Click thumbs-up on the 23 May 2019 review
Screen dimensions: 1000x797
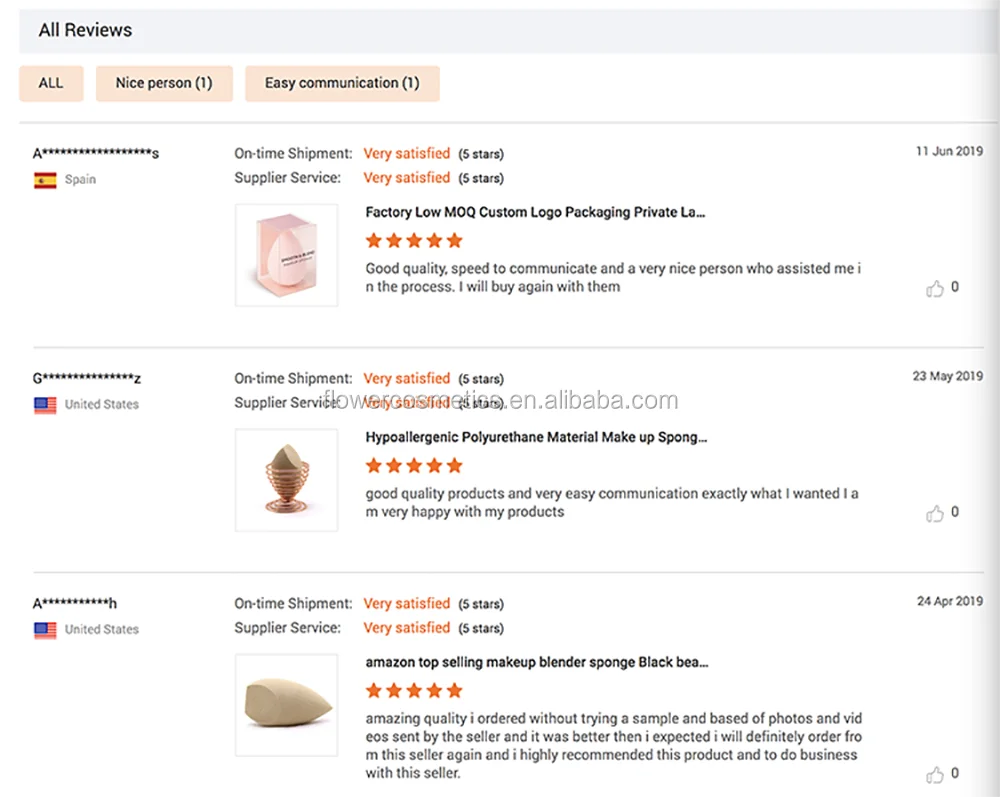pos(935,514)
